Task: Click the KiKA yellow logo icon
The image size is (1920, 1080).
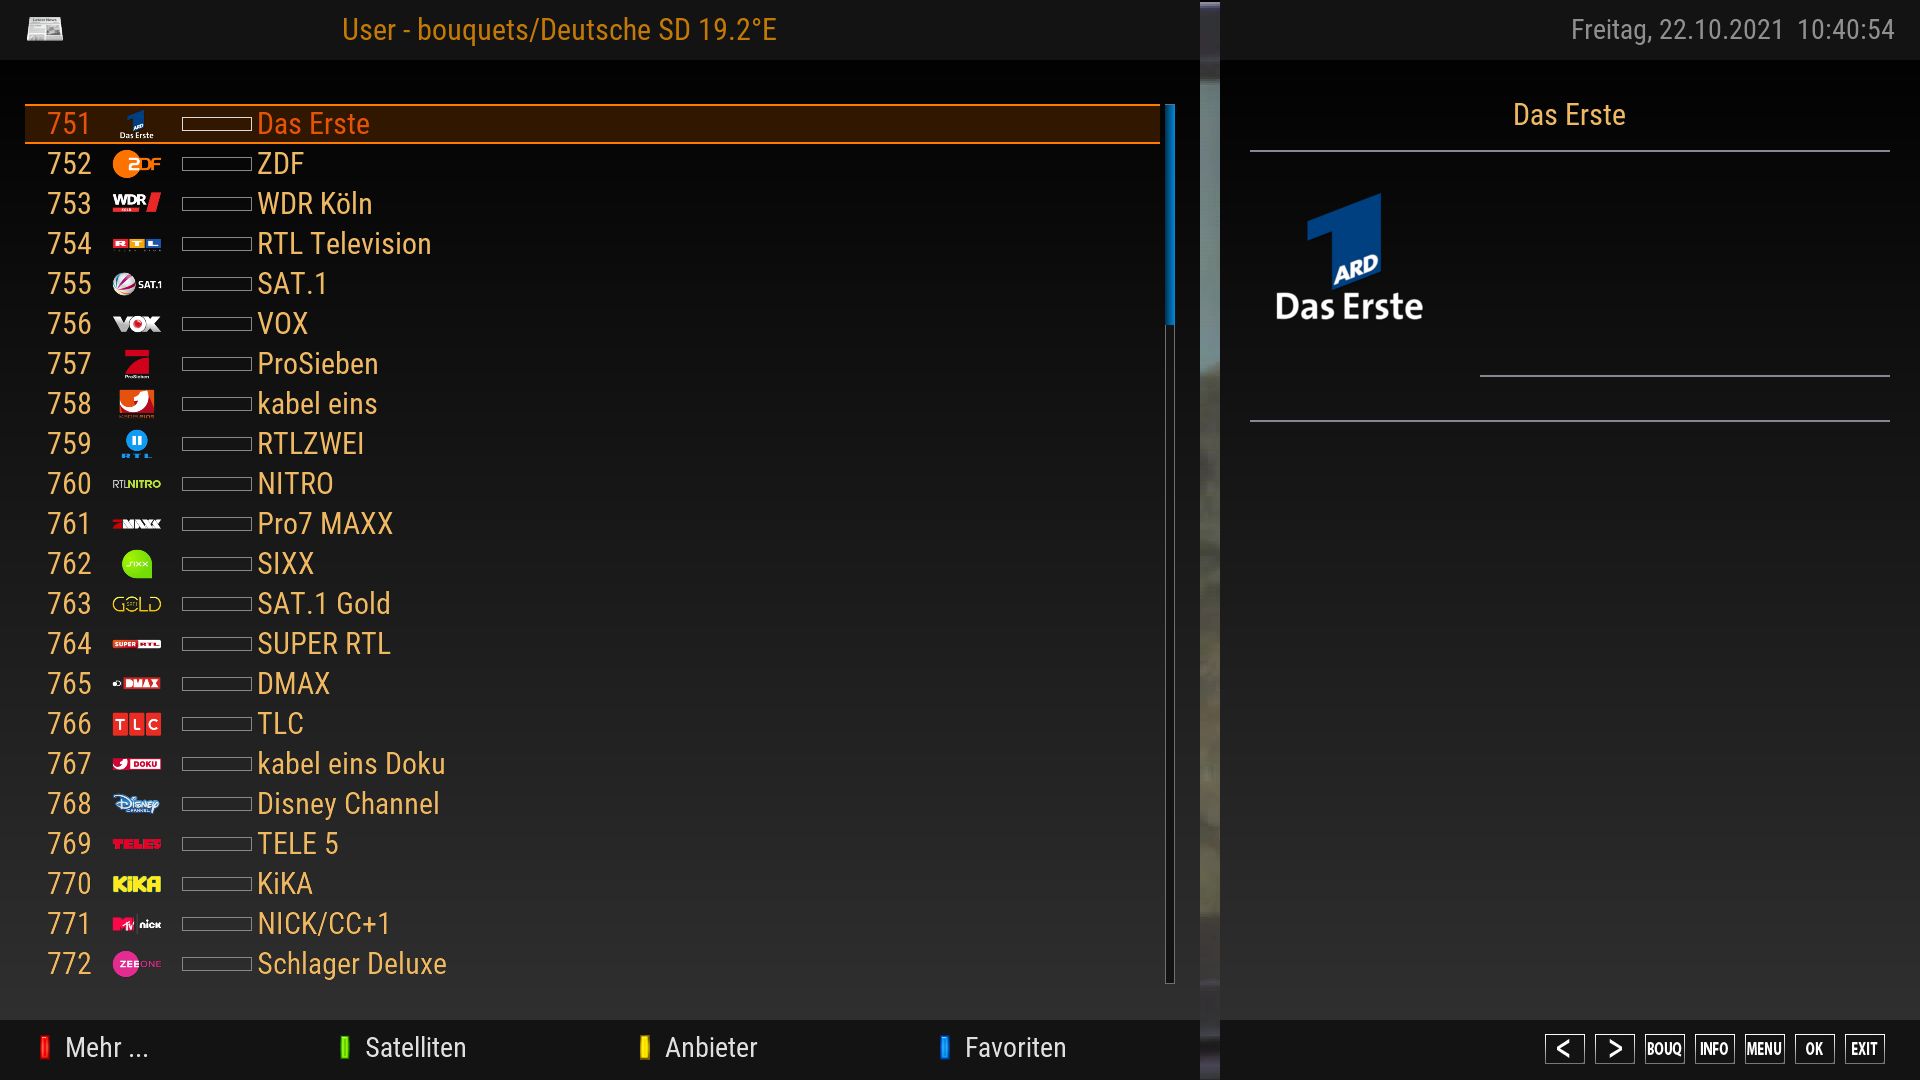Action: point(136,884)
